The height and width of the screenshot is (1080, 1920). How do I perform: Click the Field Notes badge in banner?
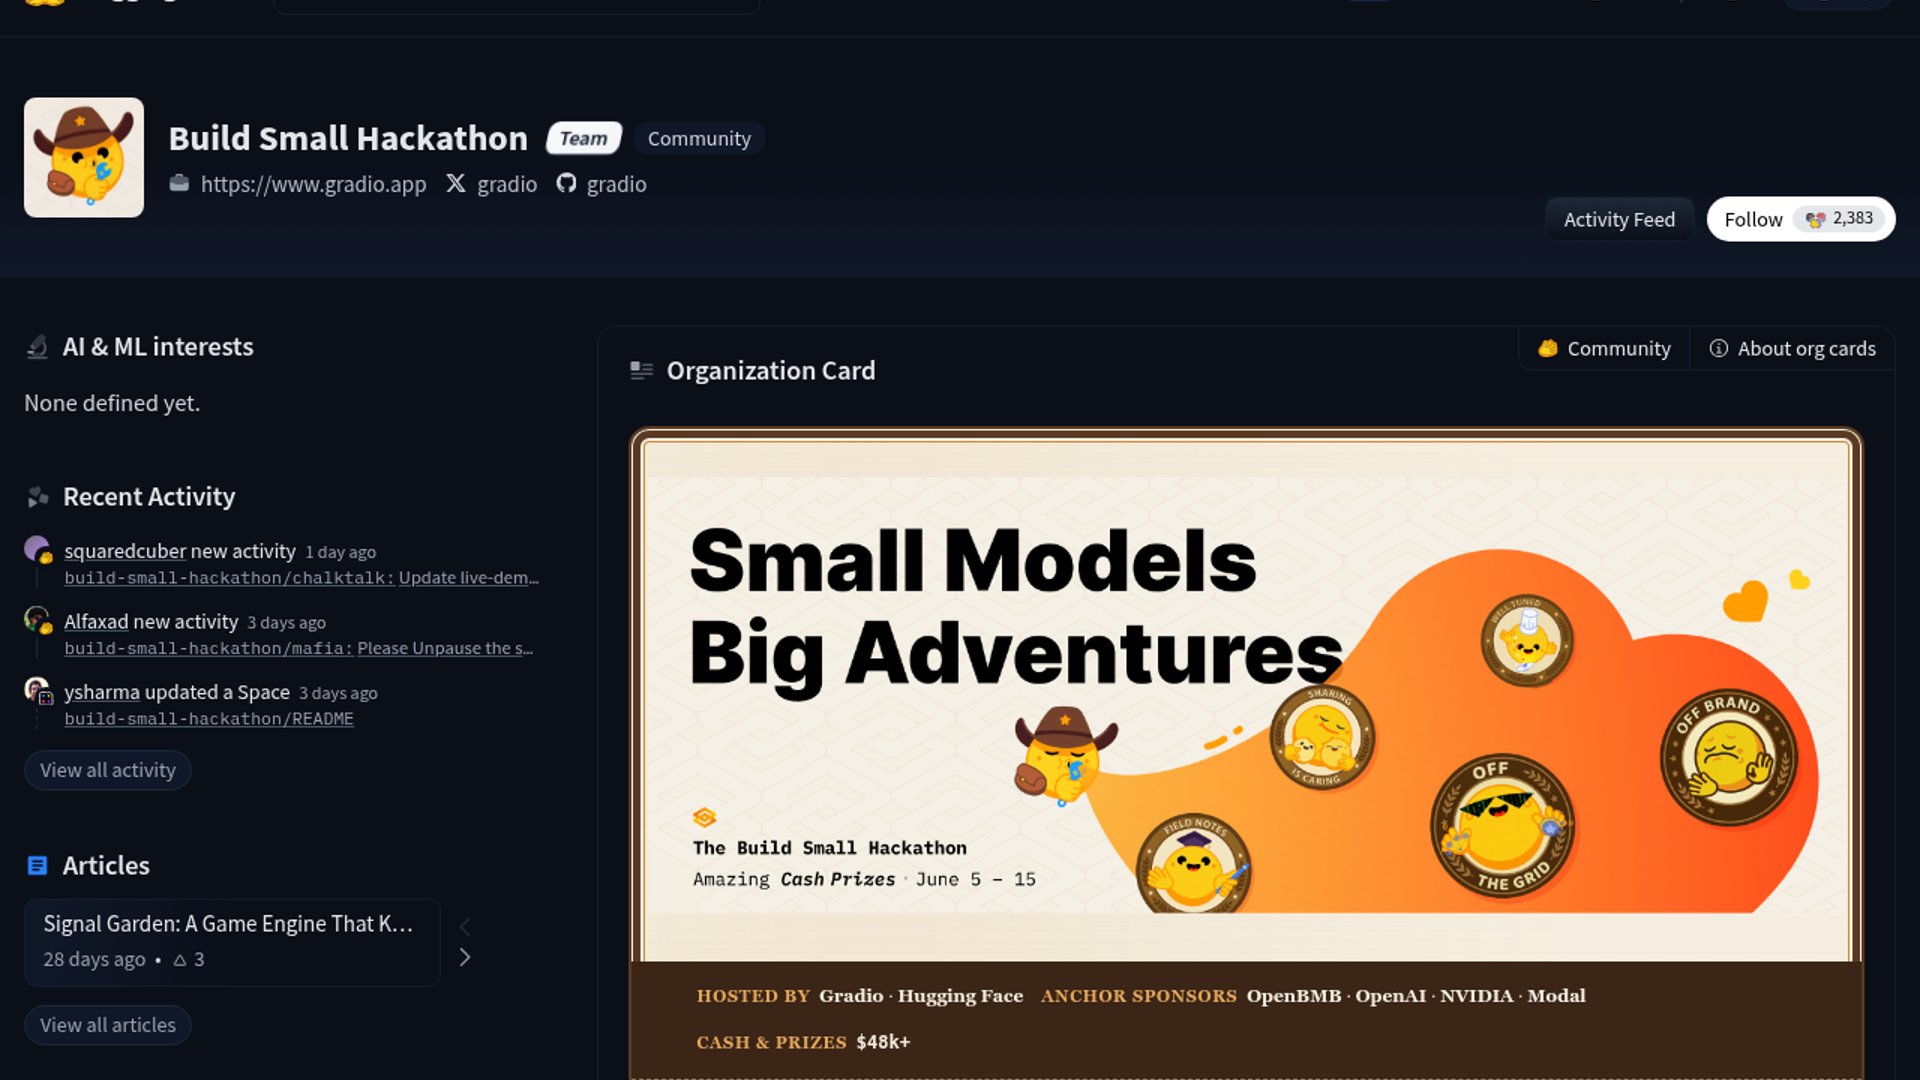(x=1194, y=864)
